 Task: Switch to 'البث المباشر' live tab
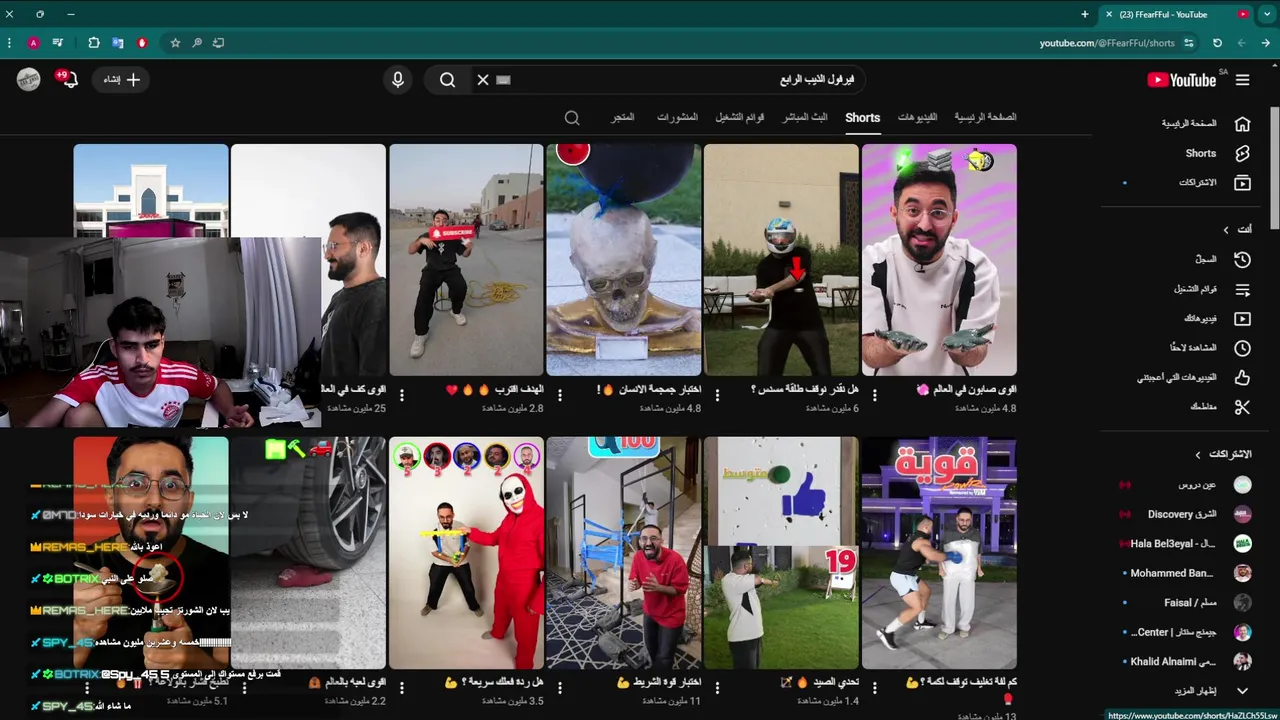(805, 118)
